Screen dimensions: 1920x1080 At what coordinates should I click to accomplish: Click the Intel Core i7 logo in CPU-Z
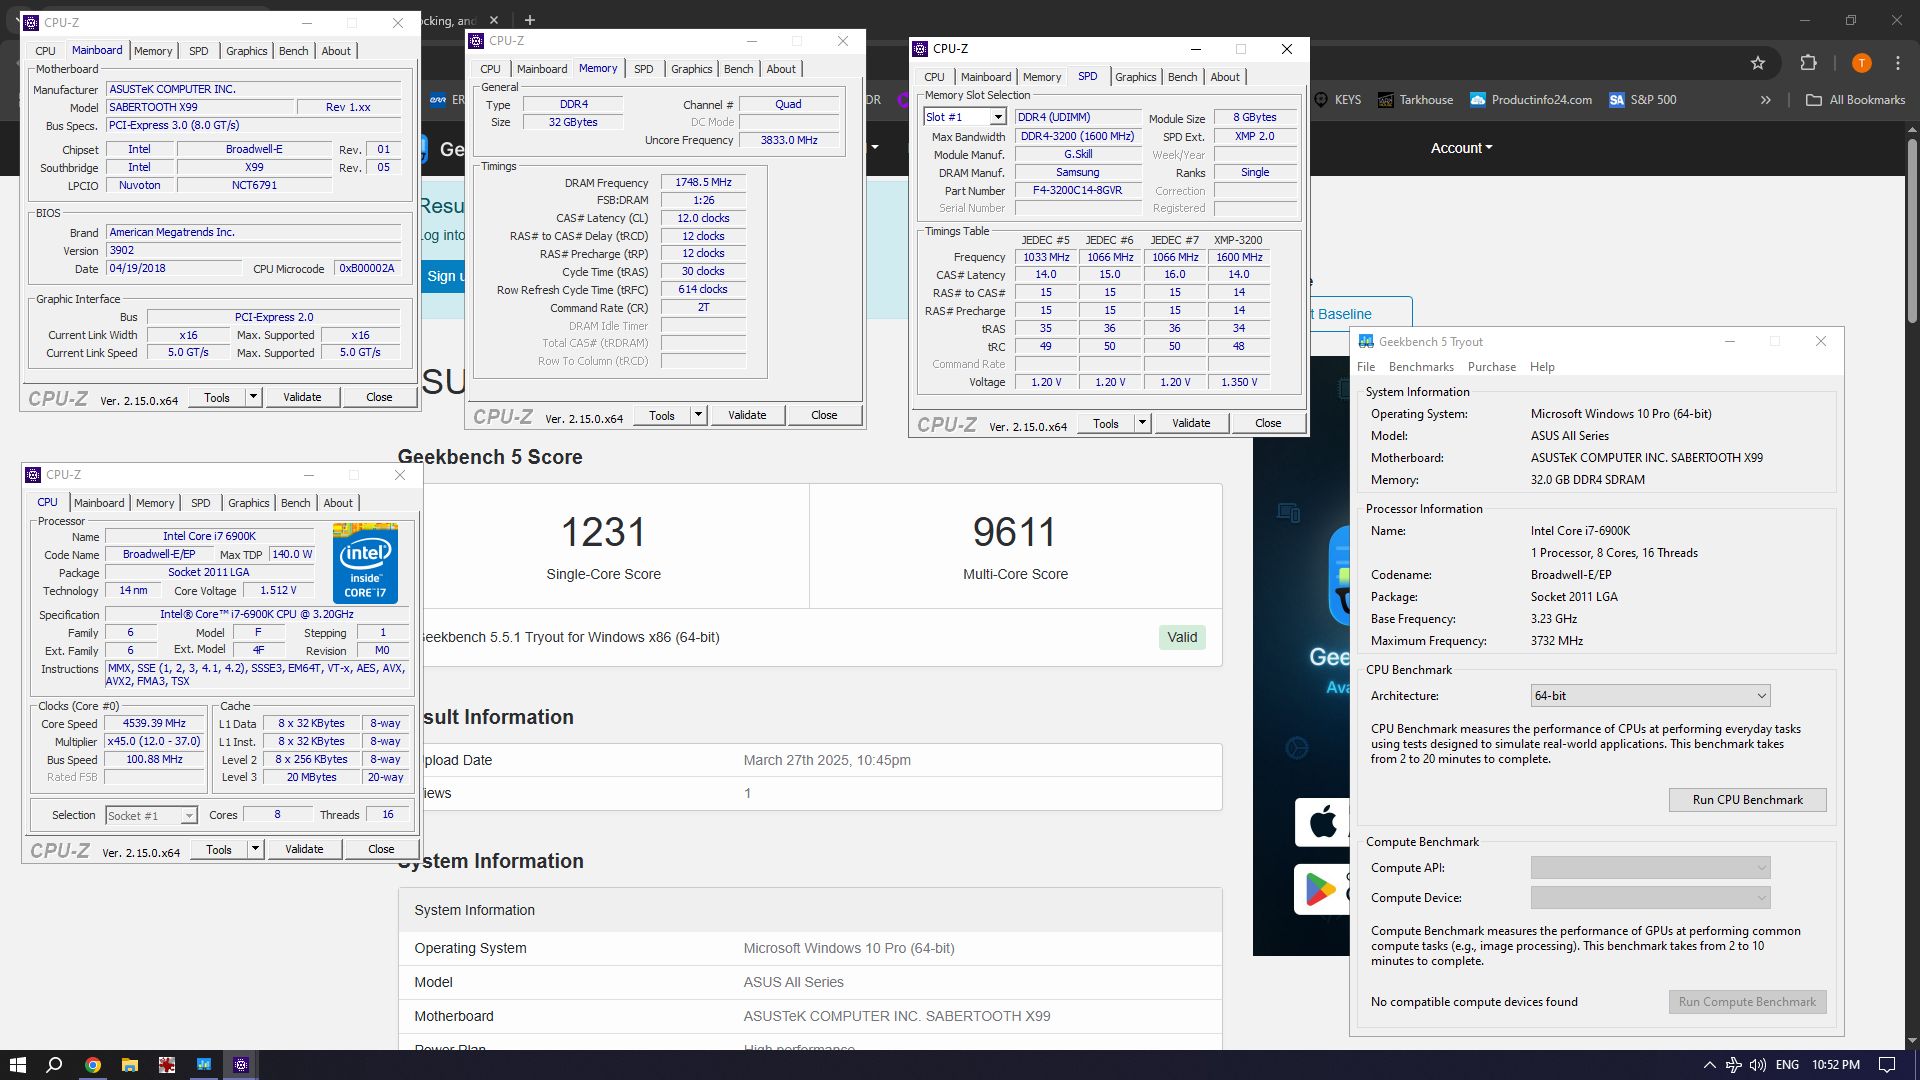(x=365, y=563)
